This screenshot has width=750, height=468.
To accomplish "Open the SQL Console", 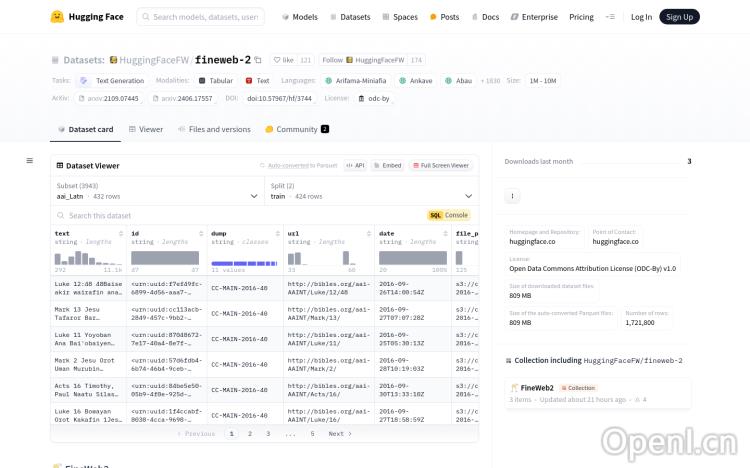I will 448,215.
